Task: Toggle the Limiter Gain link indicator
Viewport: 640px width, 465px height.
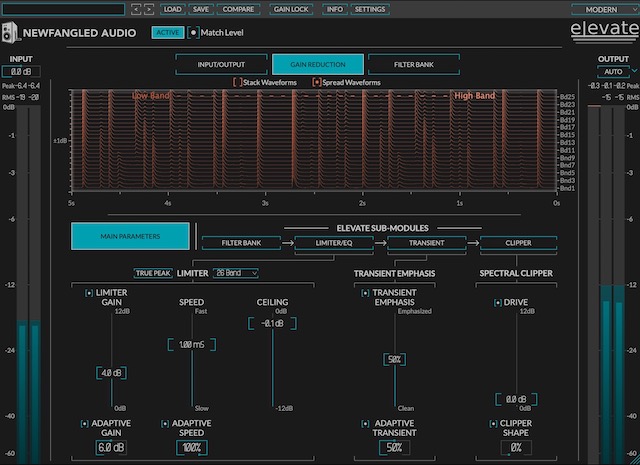Action: point(90,292)
